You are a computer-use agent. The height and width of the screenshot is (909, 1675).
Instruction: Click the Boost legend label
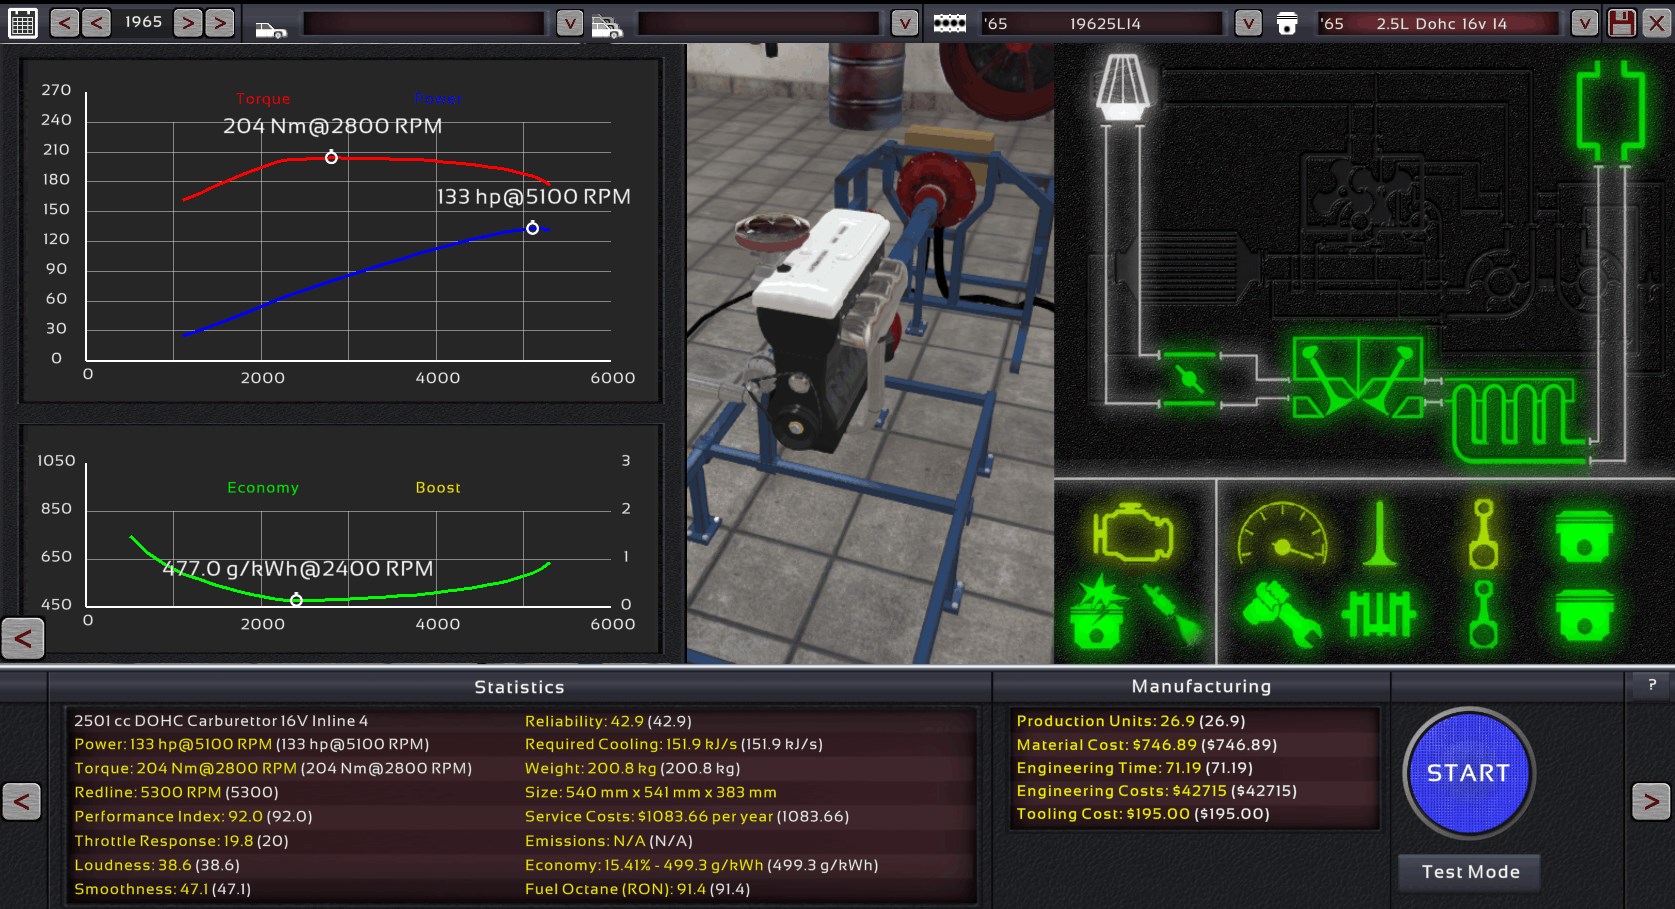pos(438,487)
